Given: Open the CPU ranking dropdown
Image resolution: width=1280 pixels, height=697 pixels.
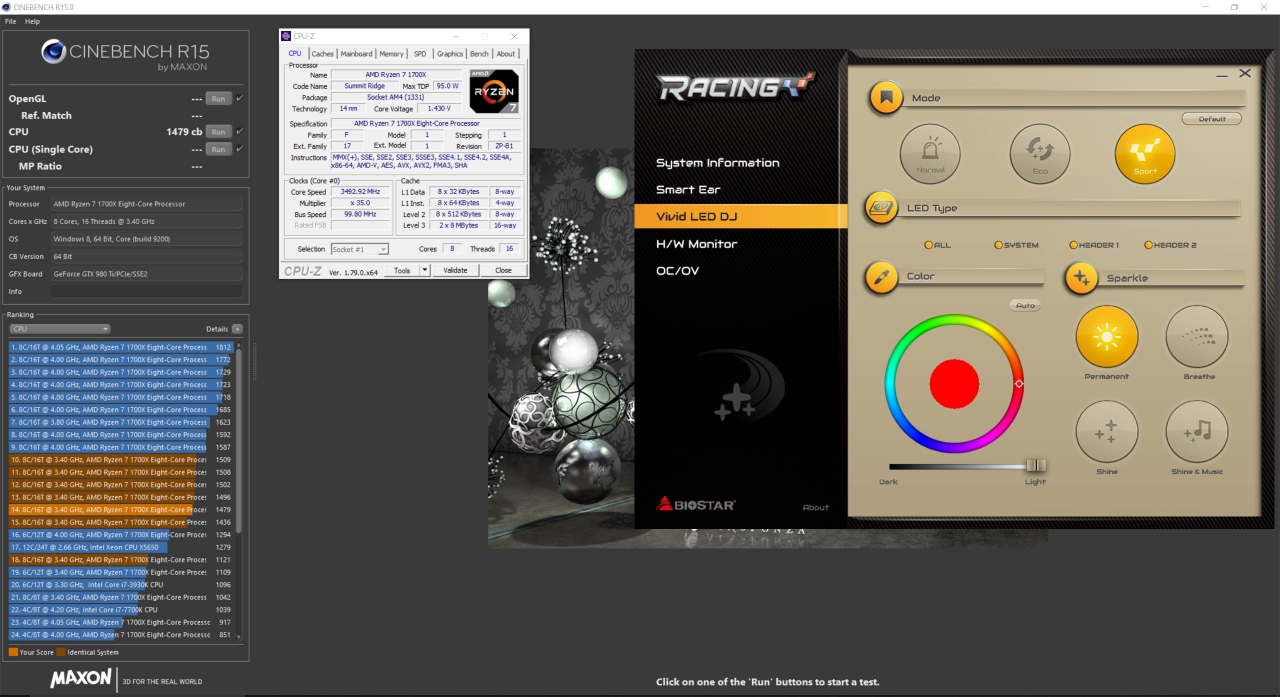Looking at the screenshot, I should pos(60,329).
